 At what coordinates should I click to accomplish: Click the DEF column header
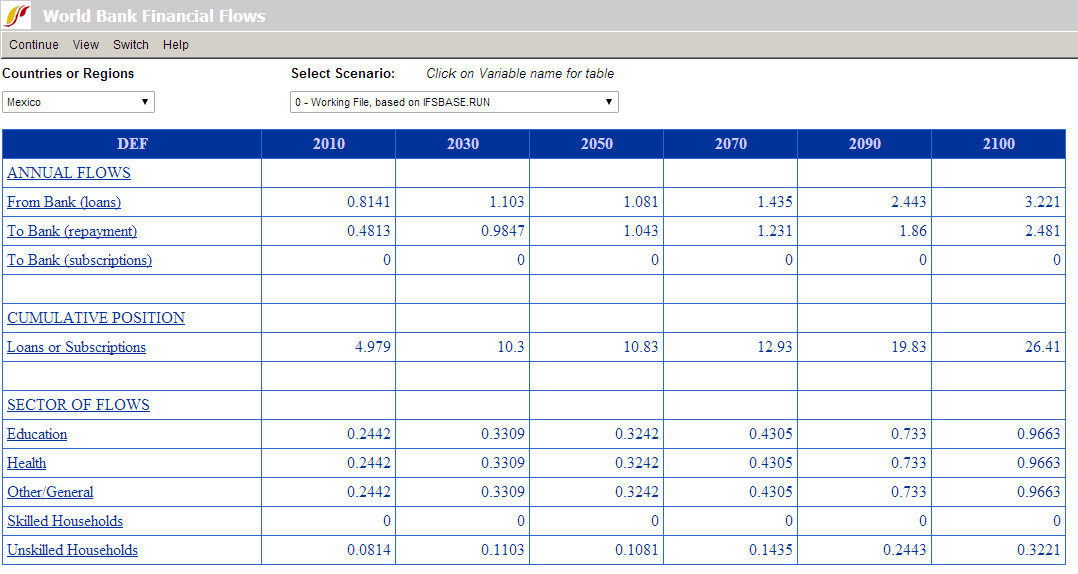pos(132,144)
